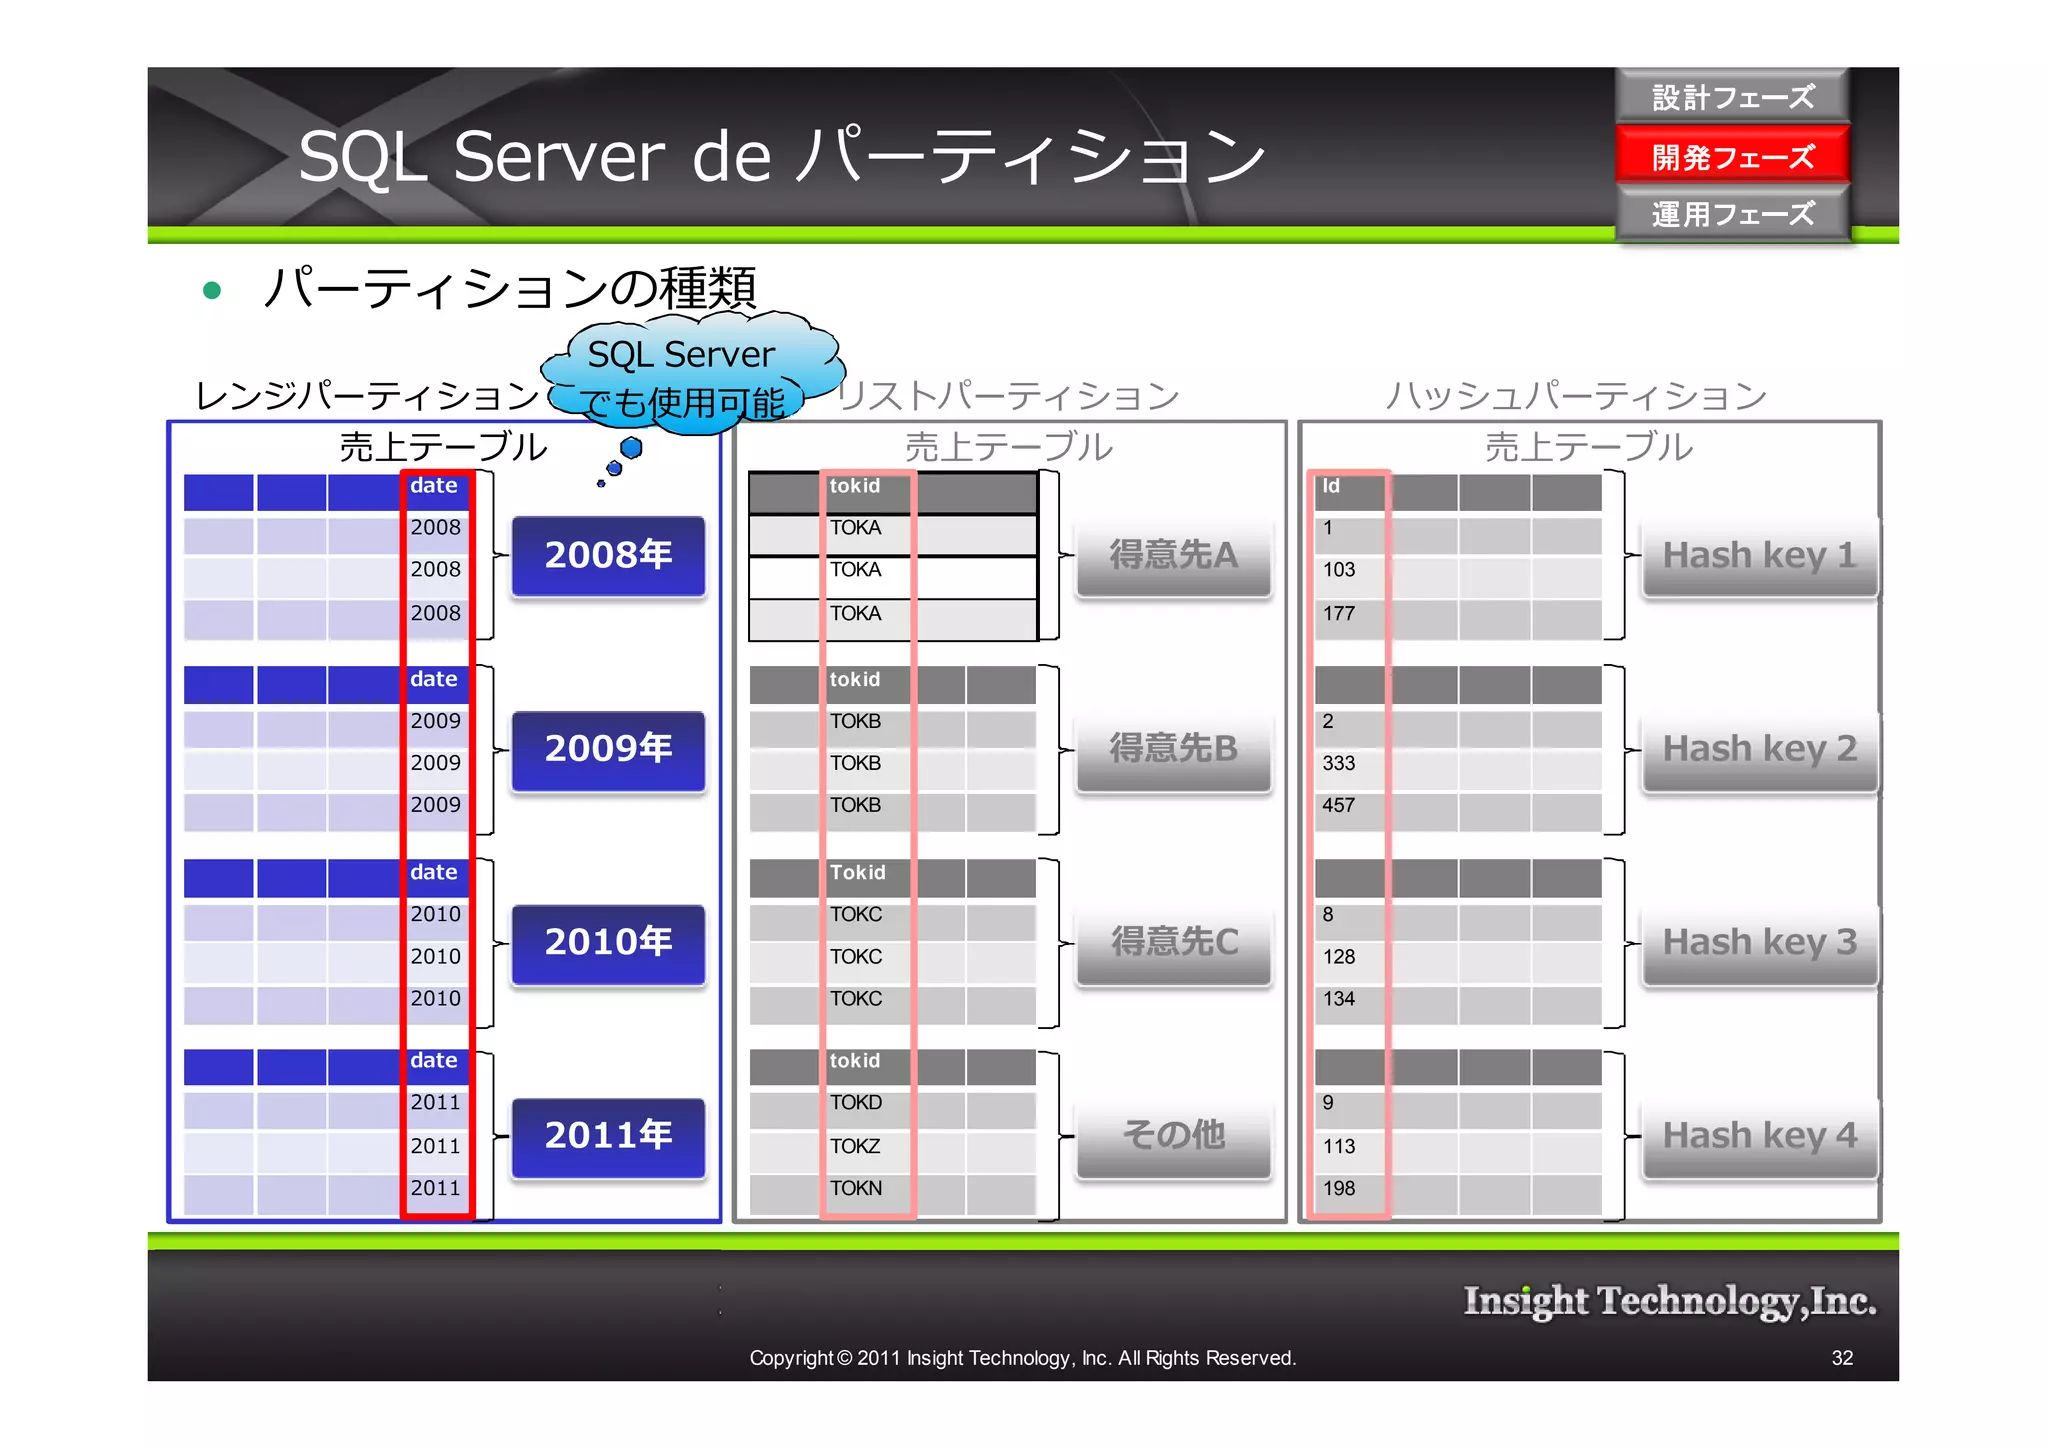
Task: Click the リストパーティション heading
Action: point(1008,396)
